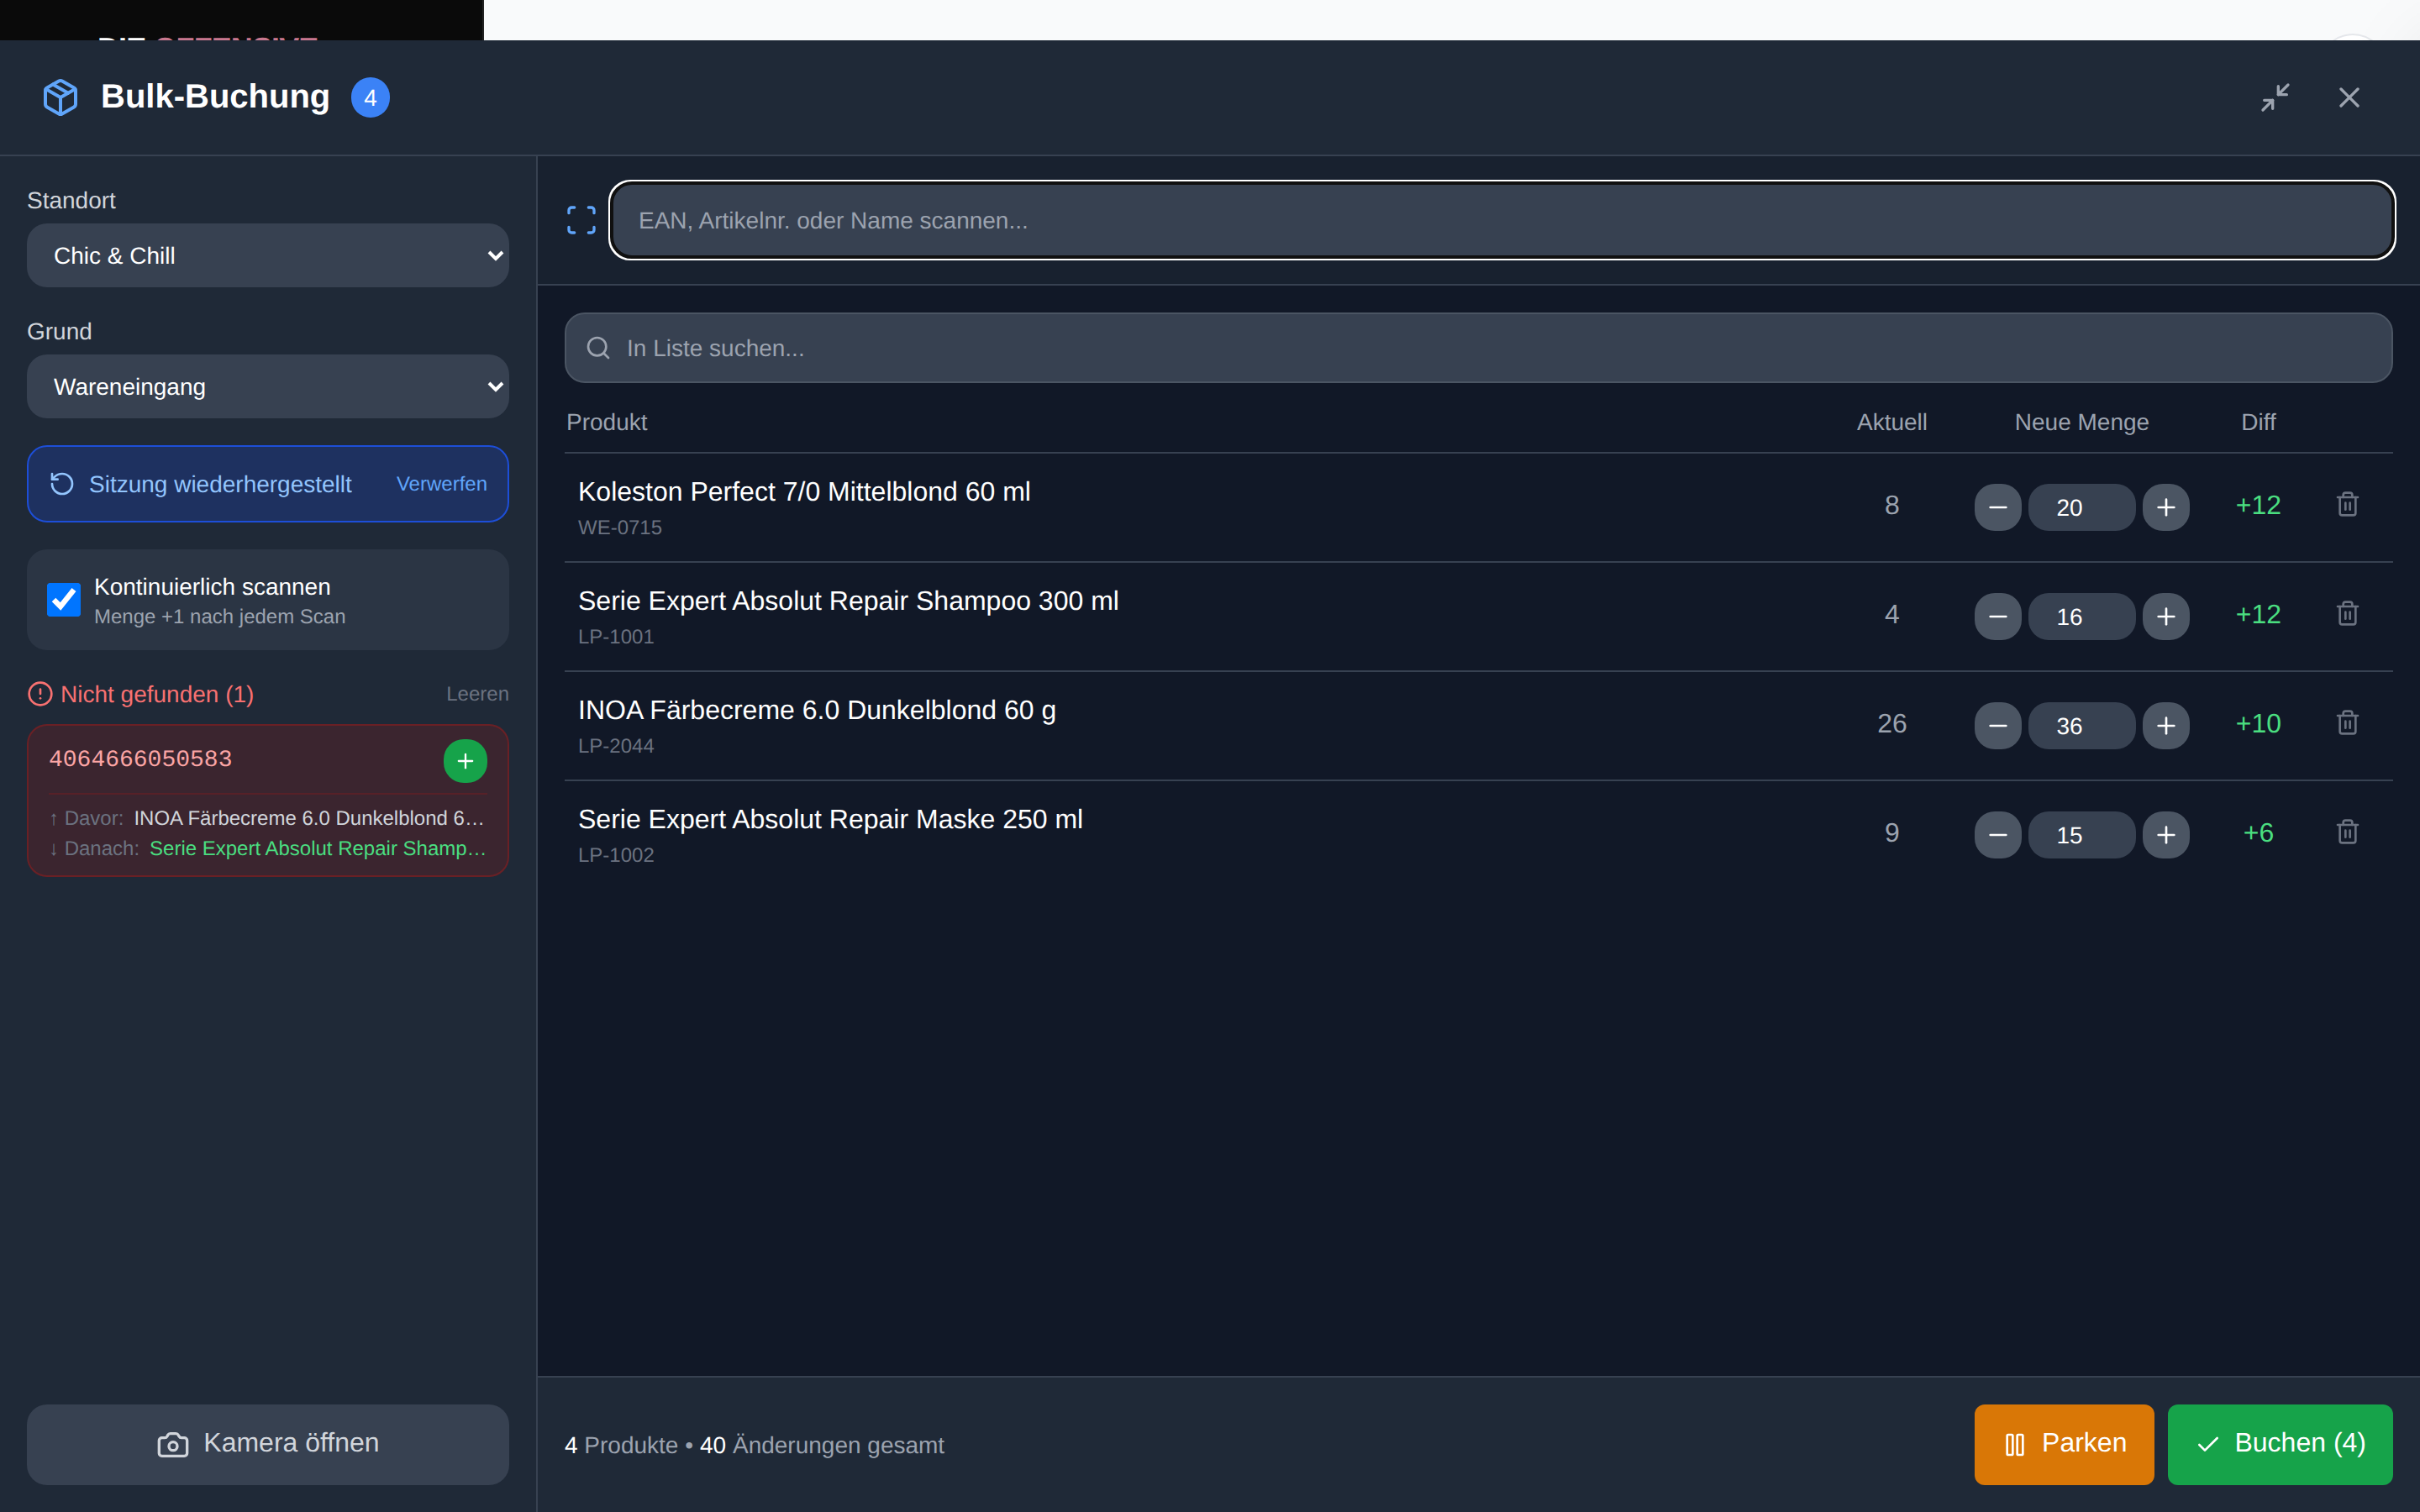Increase quantity for Absolut Repair Maske

[x=2166, y=835]
